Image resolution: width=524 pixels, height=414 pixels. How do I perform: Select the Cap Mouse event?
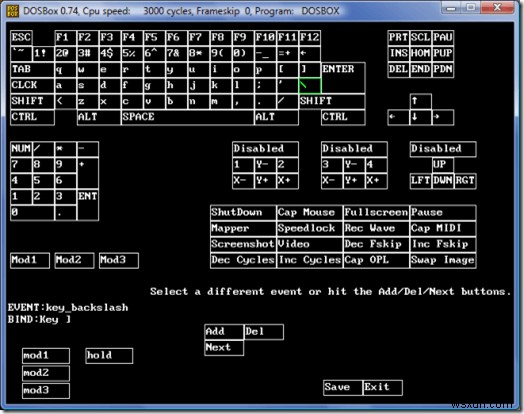[x=309, y=213]
